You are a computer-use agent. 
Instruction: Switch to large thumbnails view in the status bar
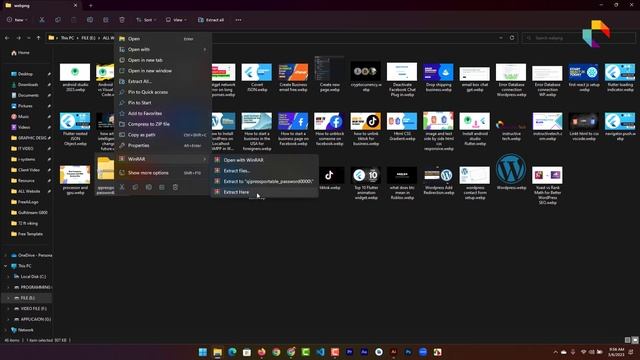click(635, 340)
